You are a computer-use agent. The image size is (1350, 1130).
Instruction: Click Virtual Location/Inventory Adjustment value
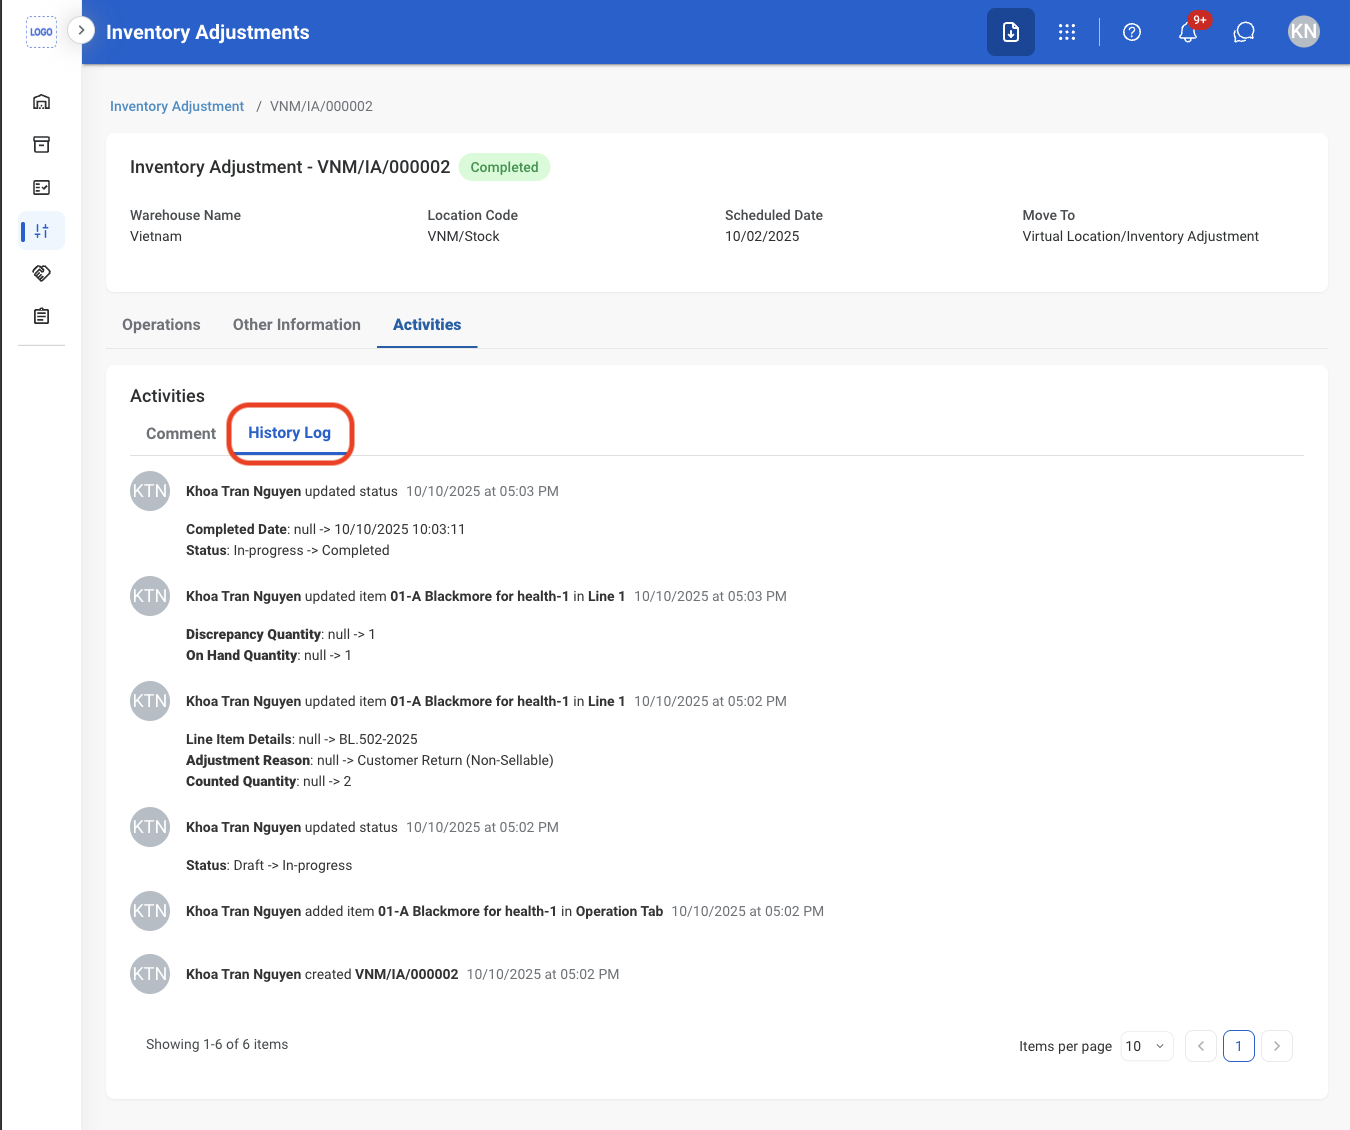click(1140, 237)
